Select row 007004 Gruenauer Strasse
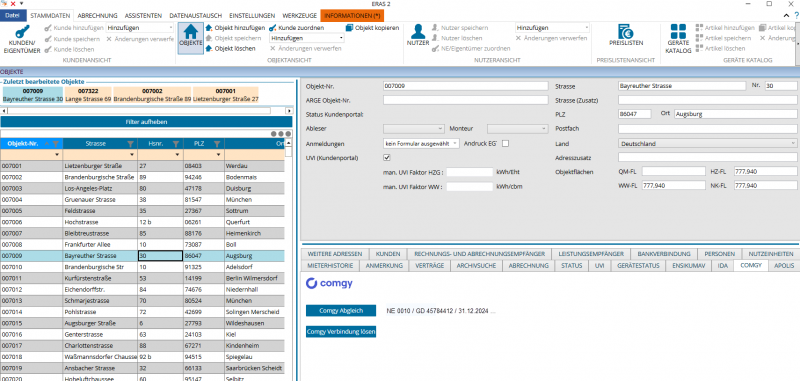800x381 pixels. pos(142,200)
